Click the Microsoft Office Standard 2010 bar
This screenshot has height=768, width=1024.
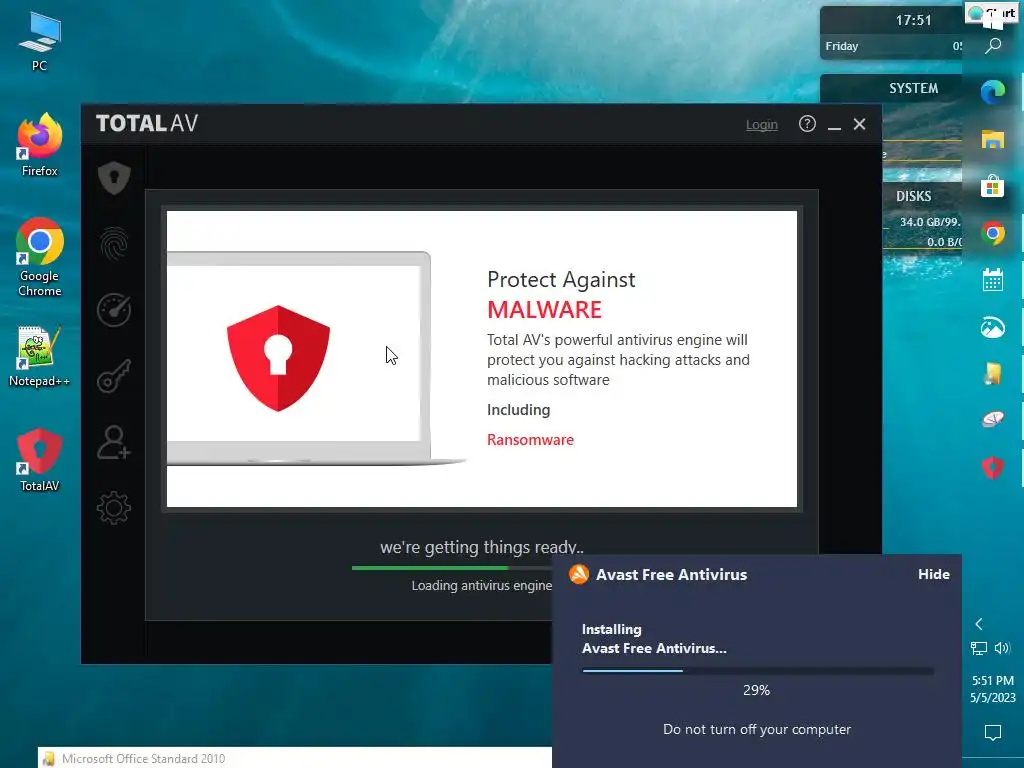(x=295, y=758)
